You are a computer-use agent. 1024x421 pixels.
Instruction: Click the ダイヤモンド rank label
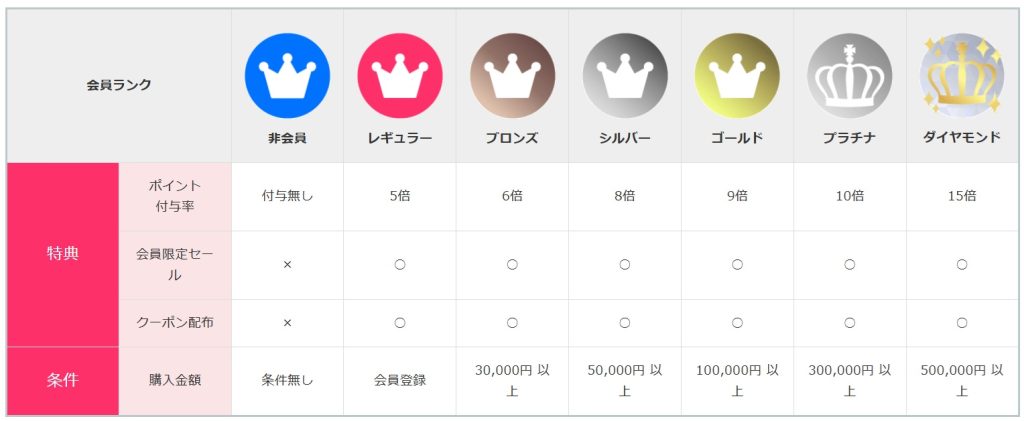point(962,138)
